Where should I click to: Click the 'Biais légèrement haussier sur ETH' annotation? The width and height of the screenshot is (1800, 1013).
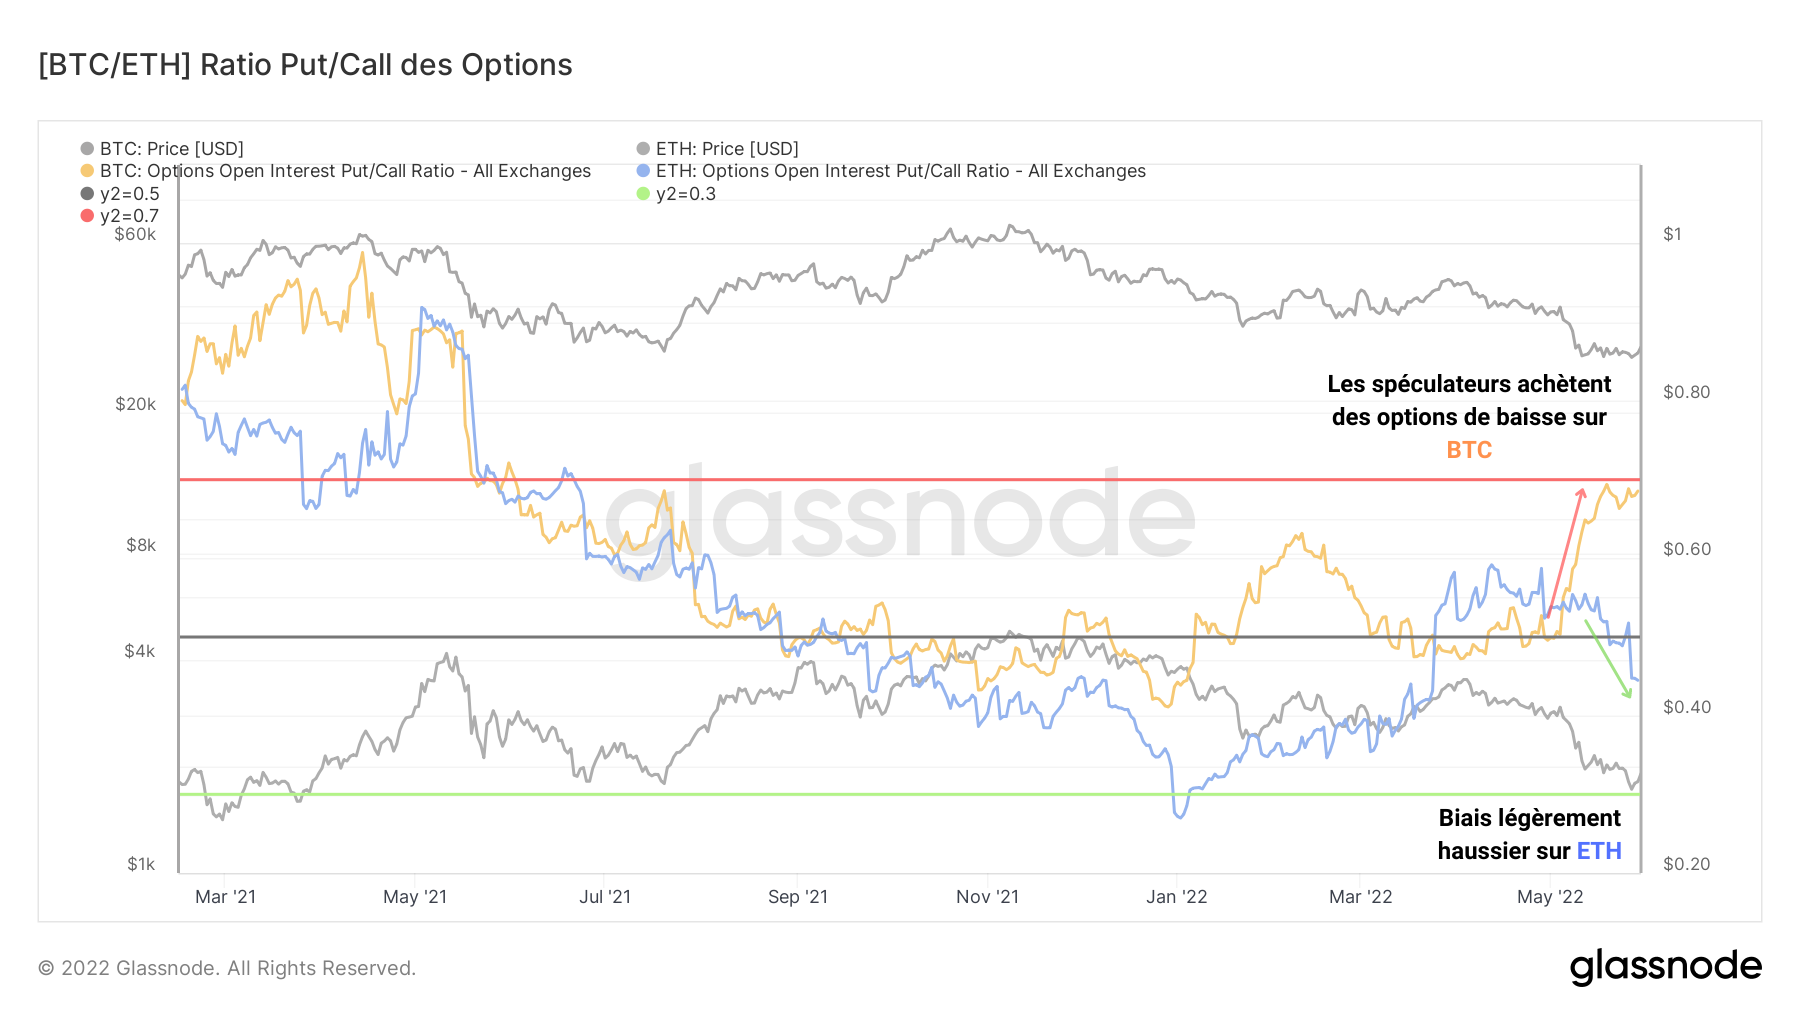pyautogui.click(x=1529, y=834)
